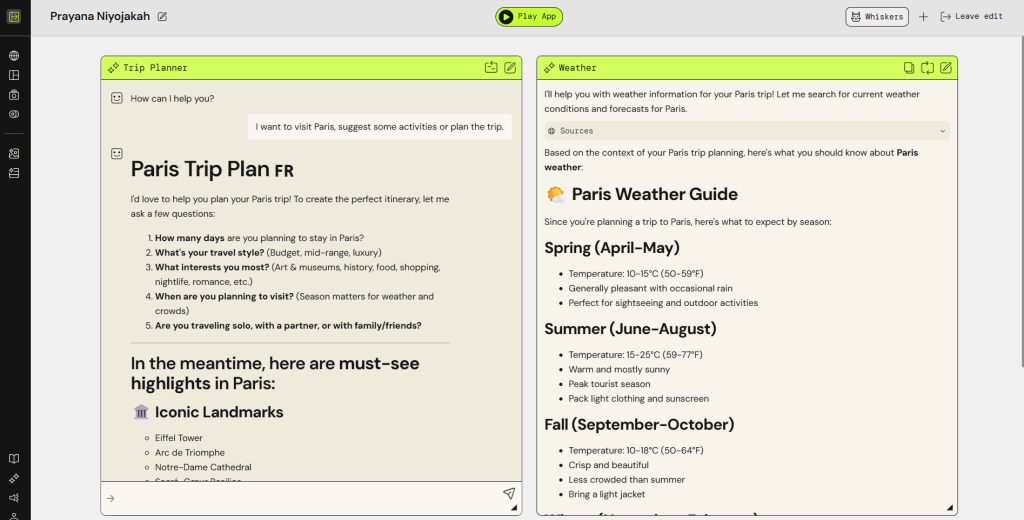The height and width of the screenshot is (520, 1024).
Task: Click the app logo at top left
Action: [14, 17]
